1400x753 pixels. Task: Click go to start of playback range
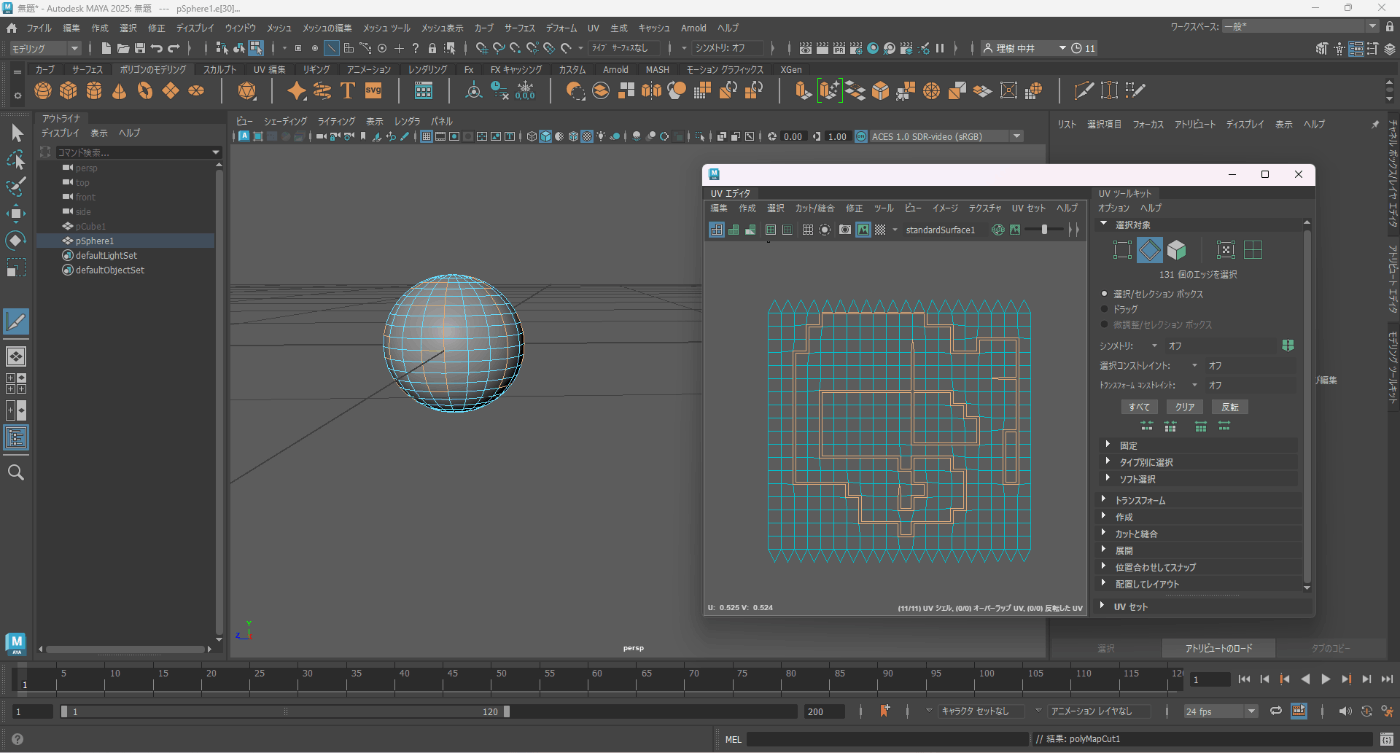pos(1244,679)
